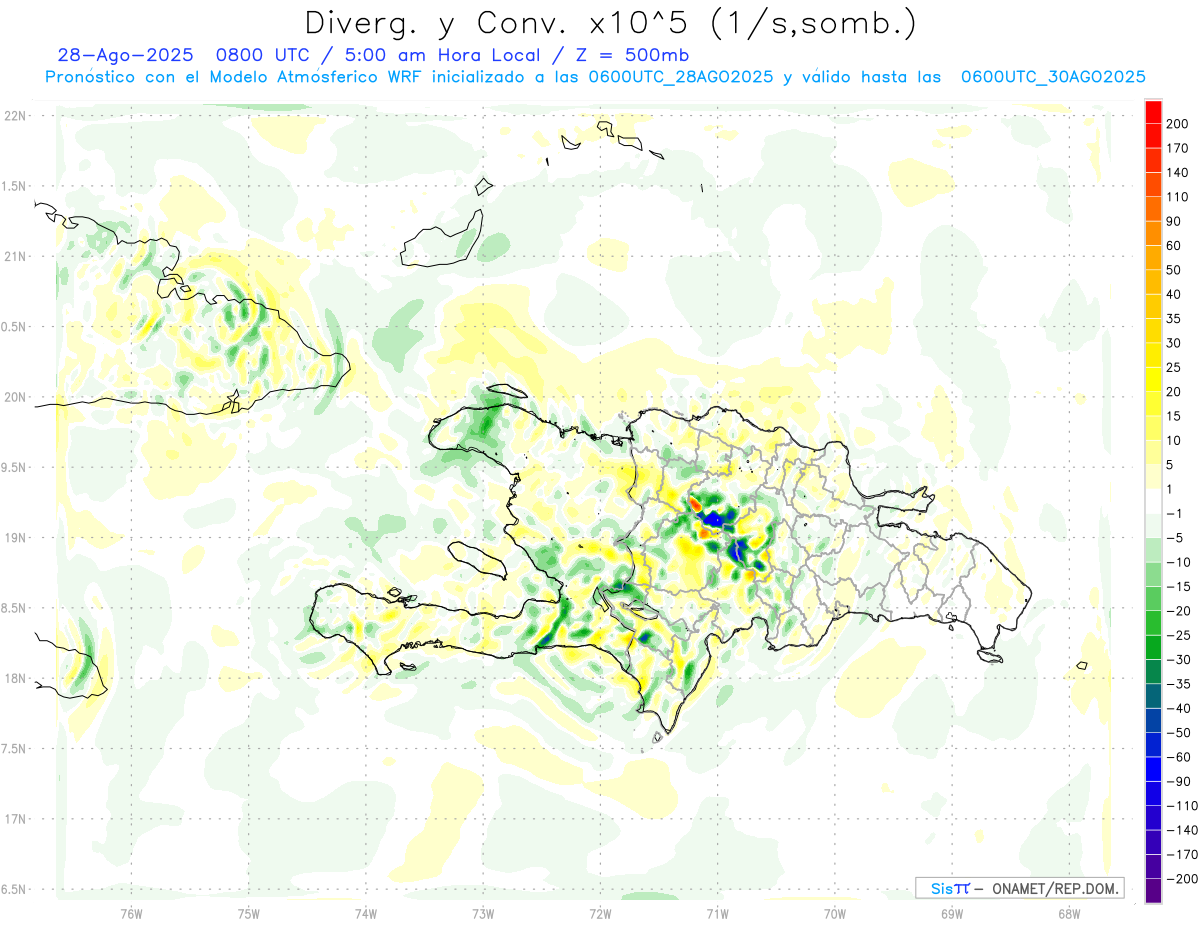Screen dimensions: 1200x927
Task: Click latitude label '19N'
Action: click(x=14, y=538)
